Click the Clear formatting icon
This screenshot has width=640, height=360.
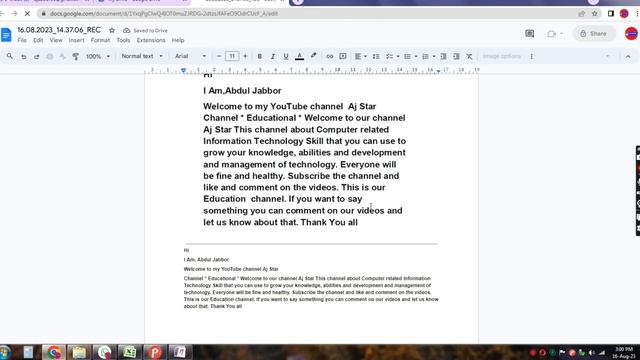pyautogui.click(x=469, y=56)
